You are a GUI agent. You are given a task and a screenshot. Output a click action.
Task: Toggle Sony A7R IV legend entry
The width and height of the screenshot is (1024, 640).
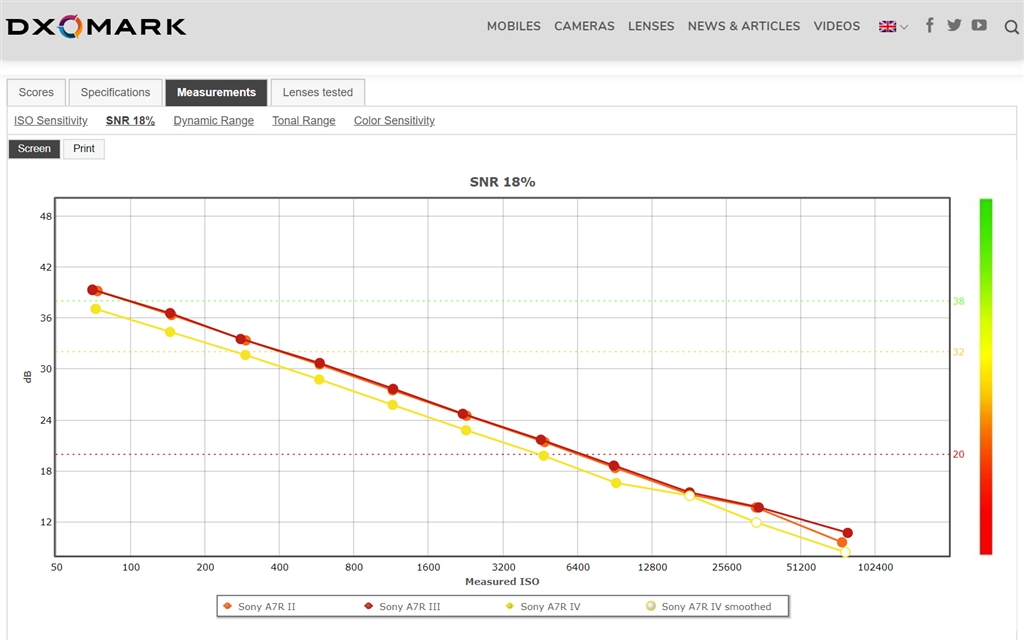point(543,606)
